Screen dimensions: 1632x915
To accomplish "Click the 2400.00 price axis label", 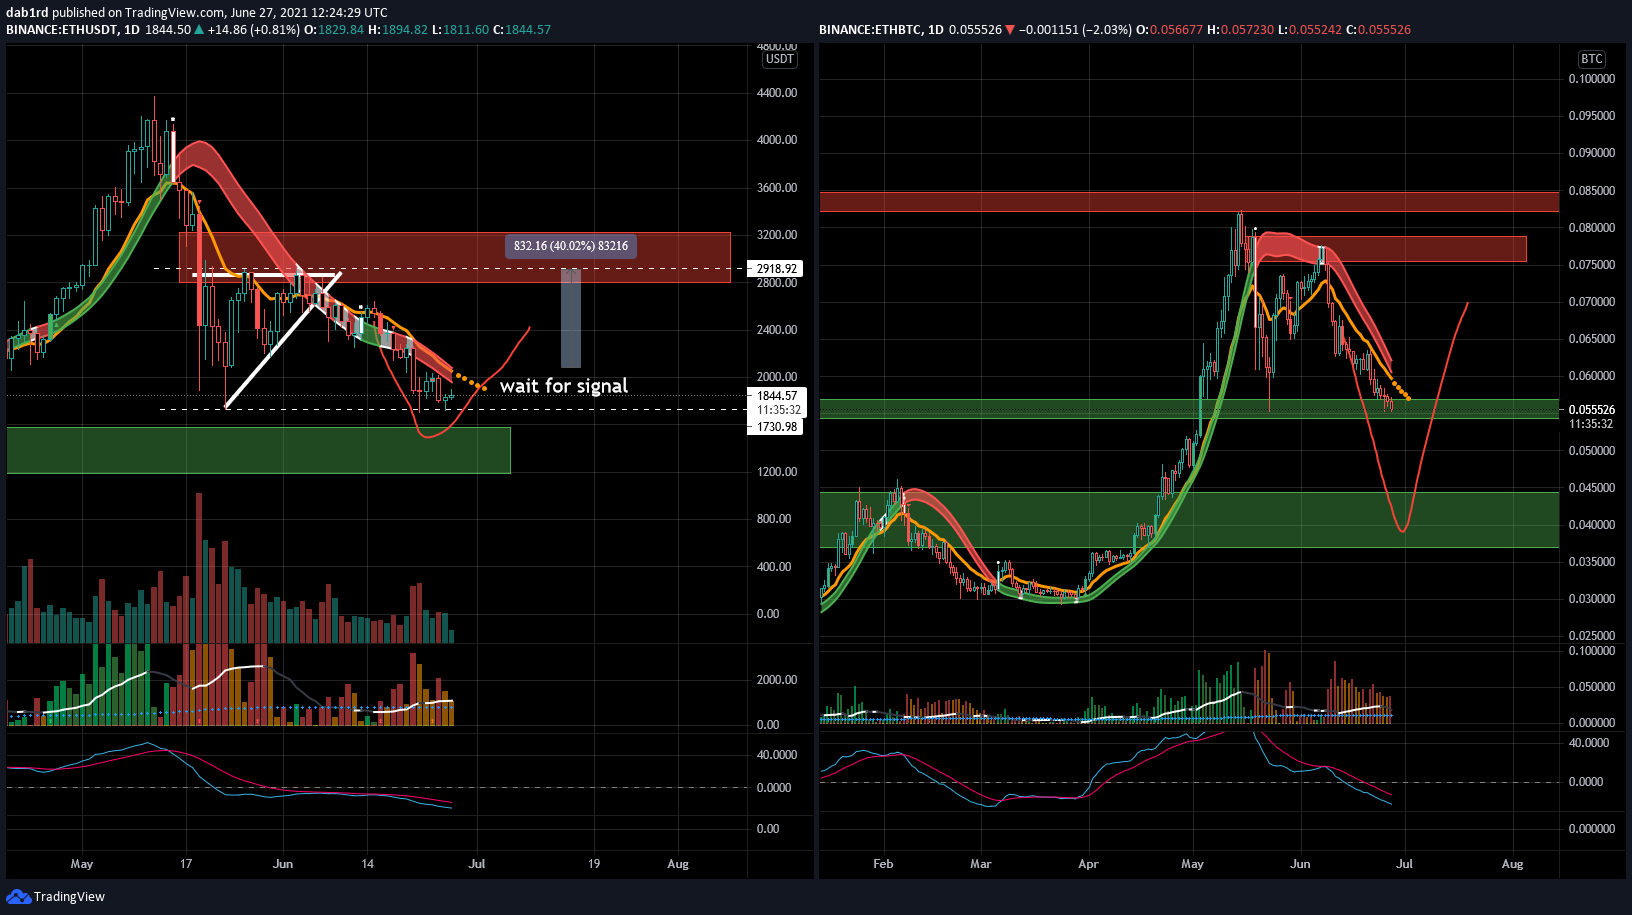I will [x=777, y=330].
